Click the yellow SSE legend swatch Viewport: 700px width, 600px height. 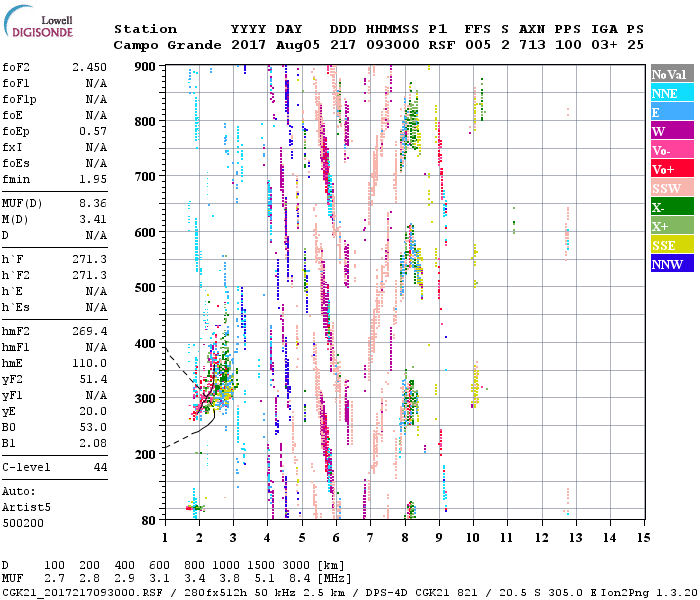tap(671, 246)
